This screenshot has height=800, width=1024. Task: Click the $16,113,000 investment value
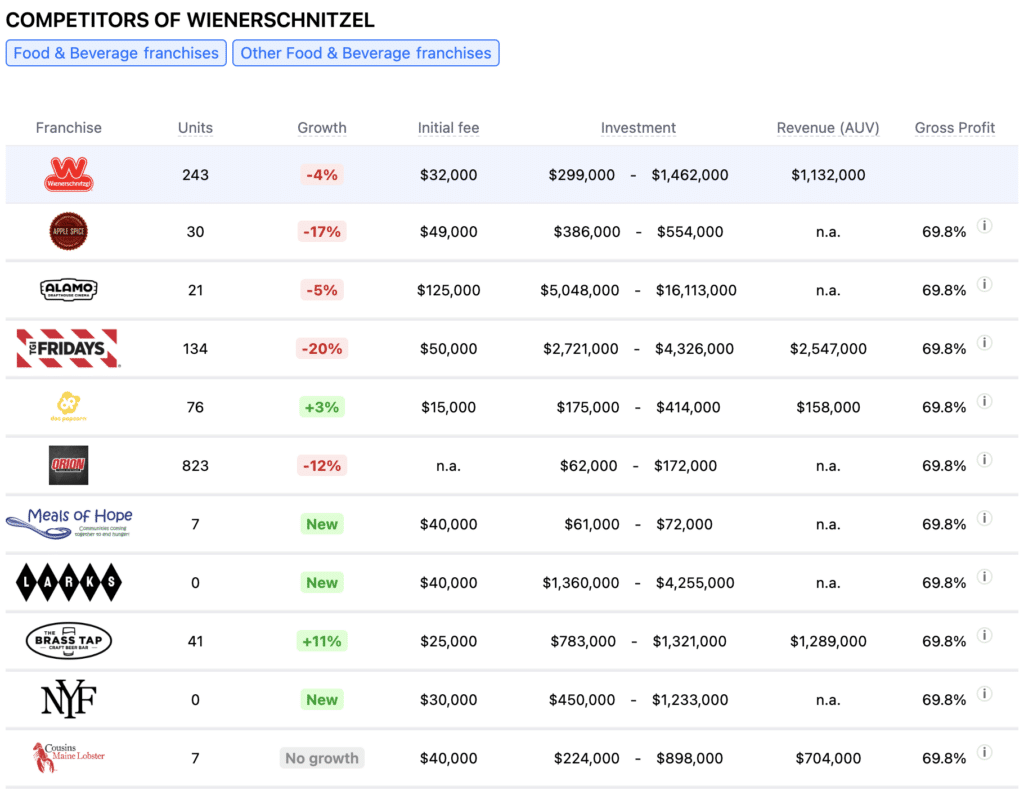(x=696, y=290)
